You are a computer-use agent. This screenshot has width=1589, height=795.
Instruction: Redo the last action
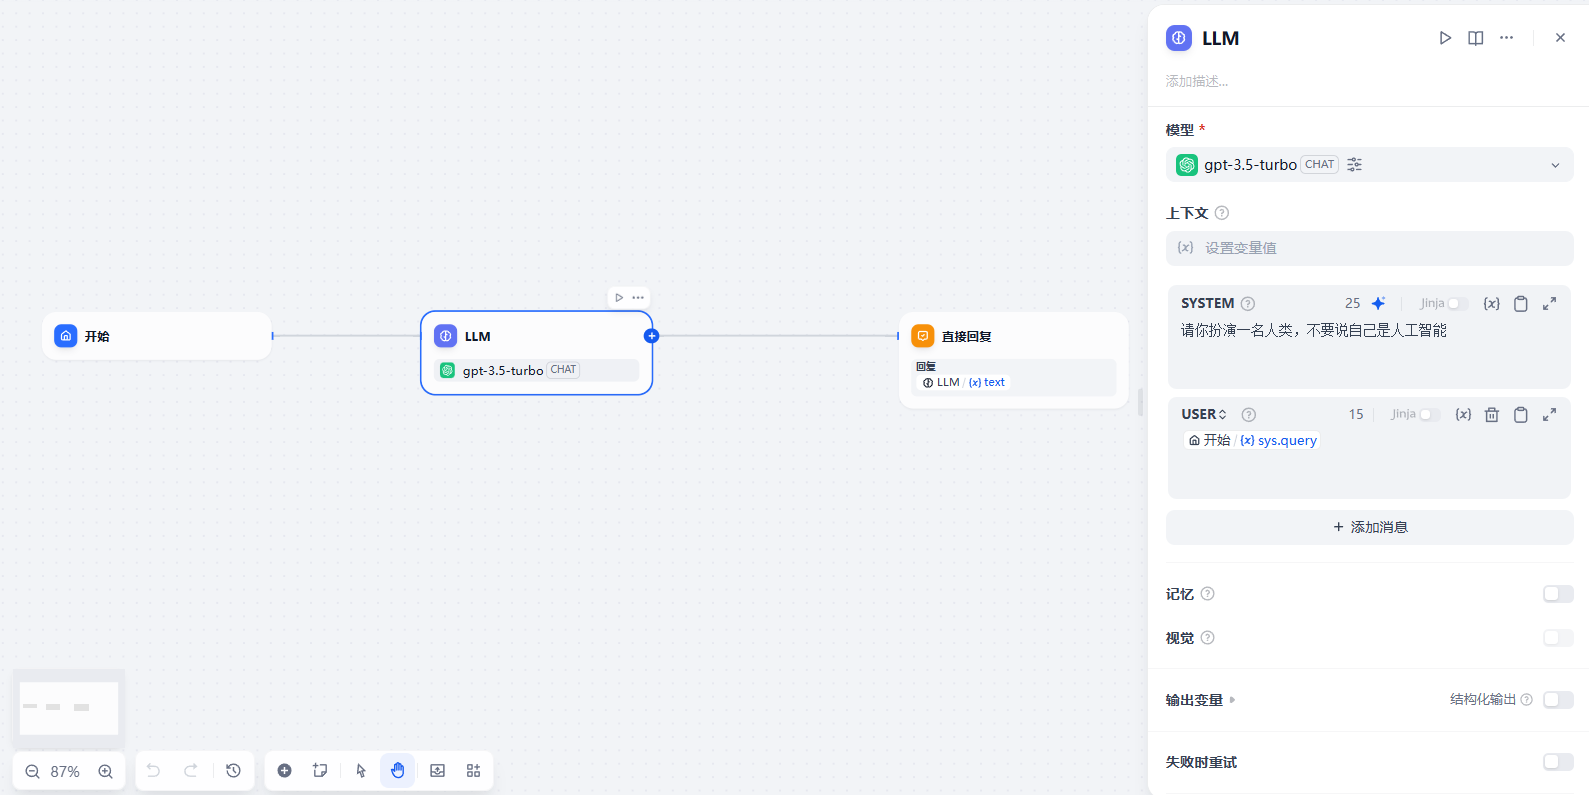click(x=190, y=771)
